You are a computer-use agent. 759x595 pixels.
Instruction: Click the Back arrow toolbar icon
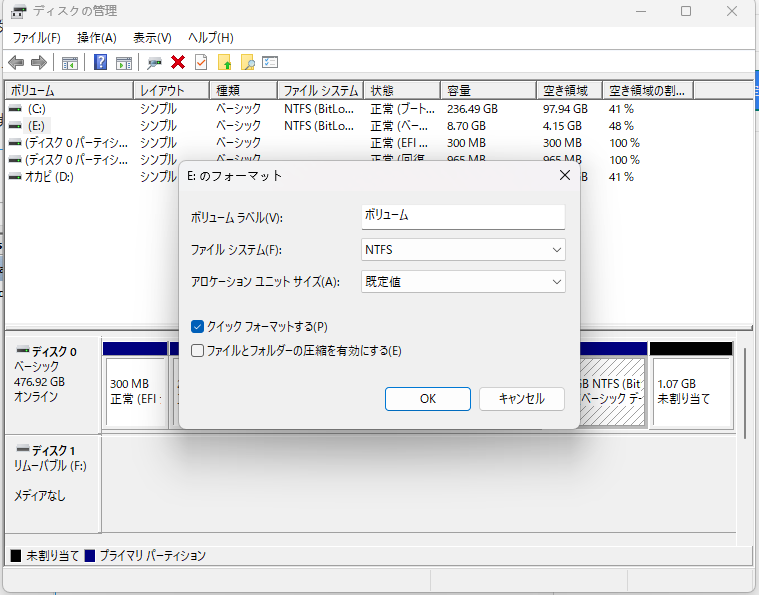[x=16, y=62]
